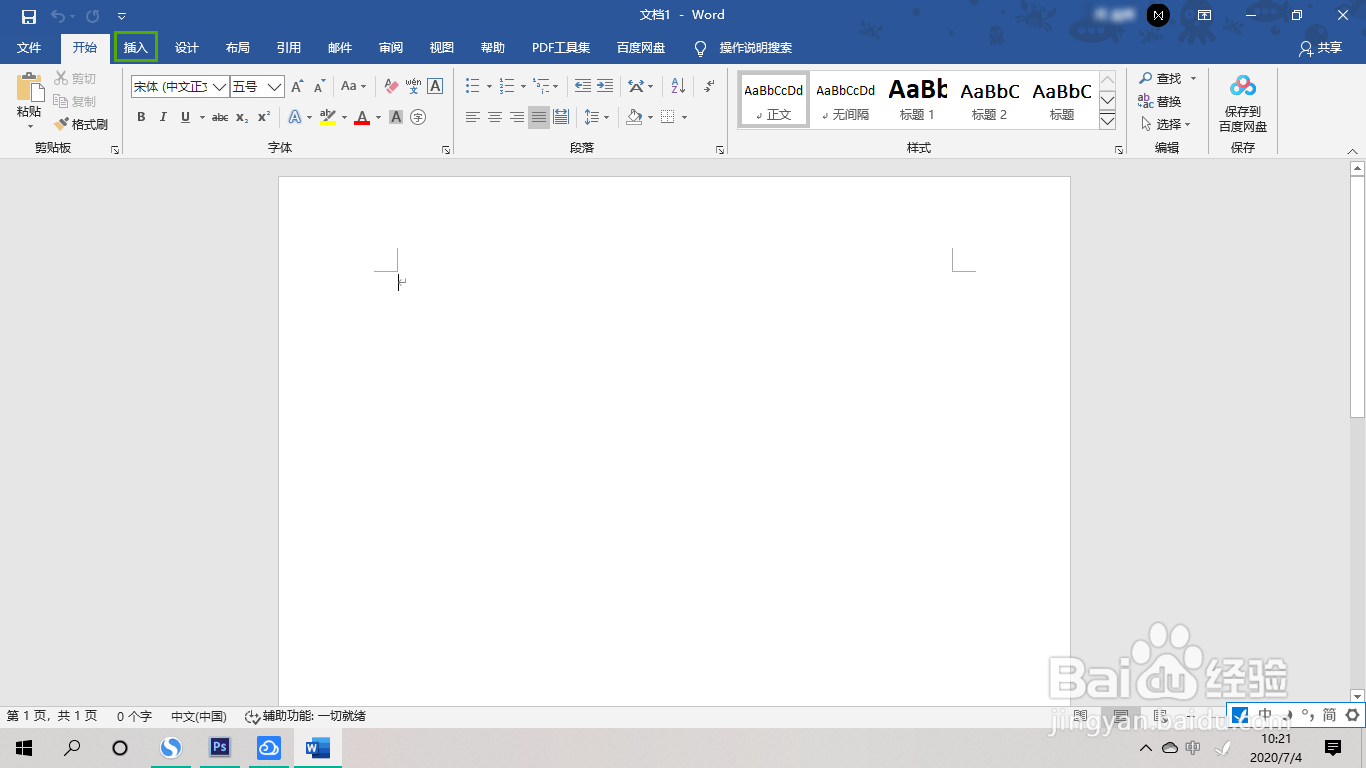Align text left
The image size is (1366, 768).
click(473, 117)
